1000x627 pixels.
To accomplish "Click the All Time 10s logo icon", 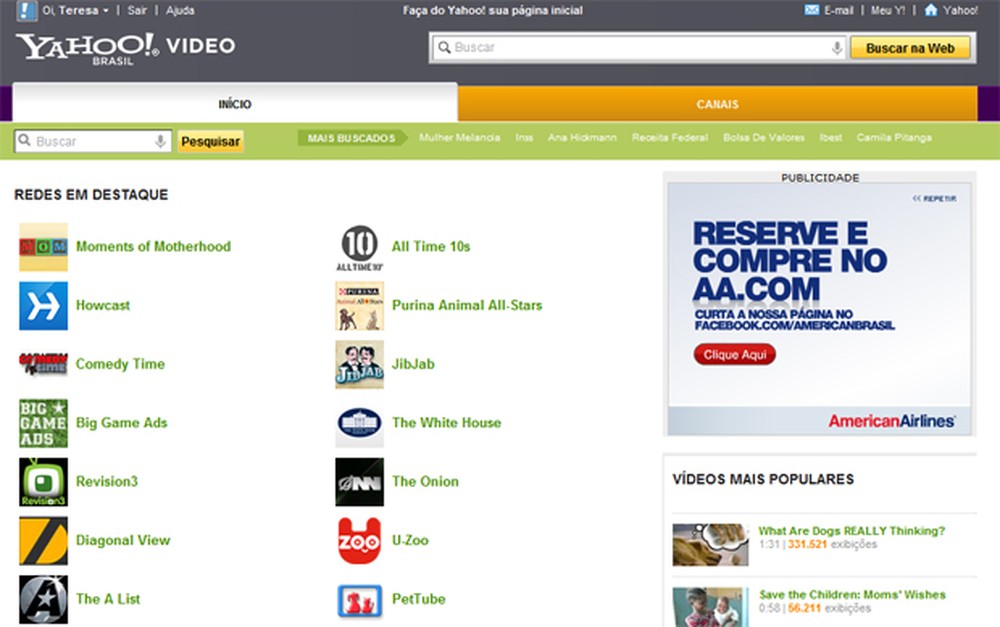I will [359, 247].
